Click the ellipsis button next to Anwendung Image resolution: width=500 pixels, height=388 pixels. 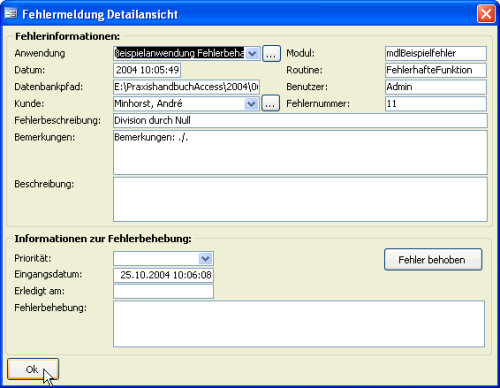pyautogui.click(x=271, y=53)
